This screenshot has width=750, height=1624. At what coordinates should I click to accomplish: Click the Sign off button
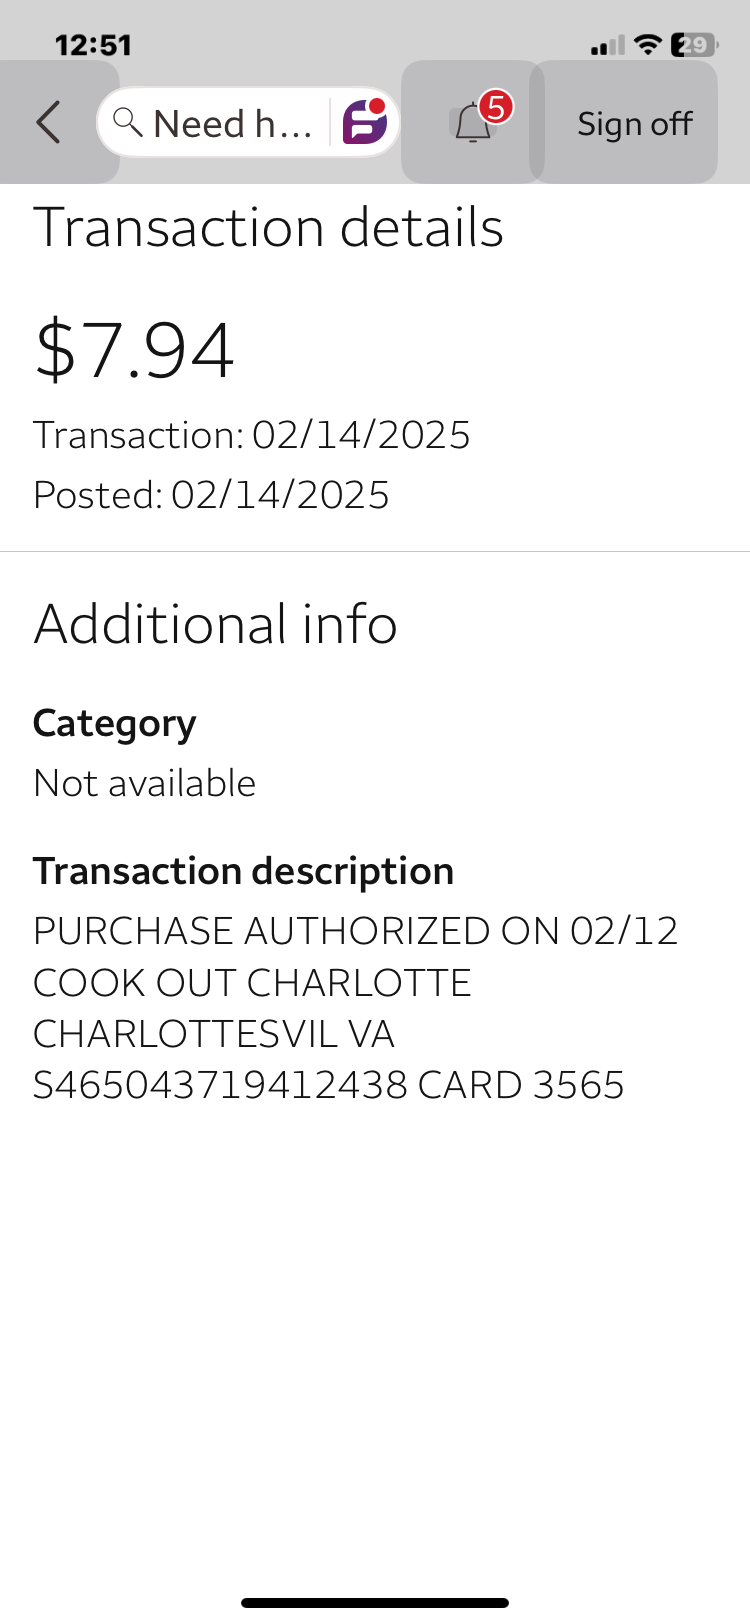pos(634,123)
